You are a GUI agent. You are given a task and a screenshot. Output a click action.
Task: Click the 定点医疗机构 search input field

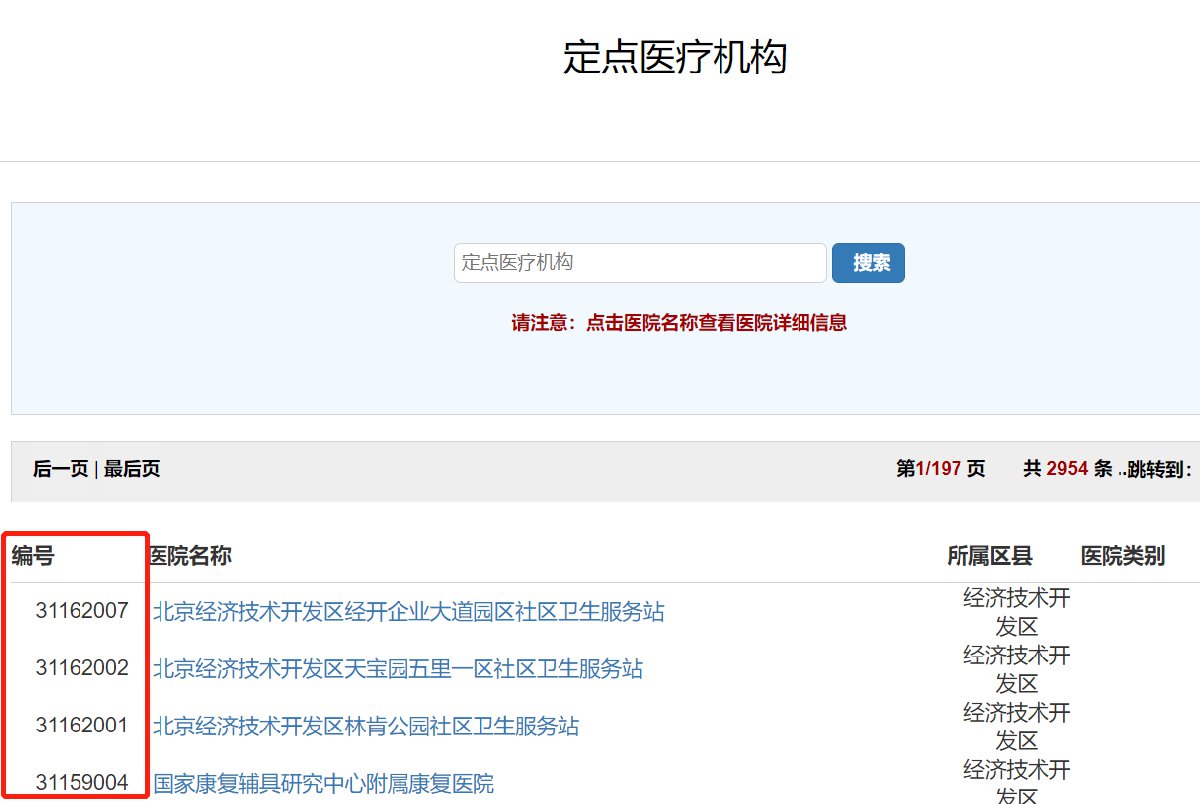coord(640,263)
